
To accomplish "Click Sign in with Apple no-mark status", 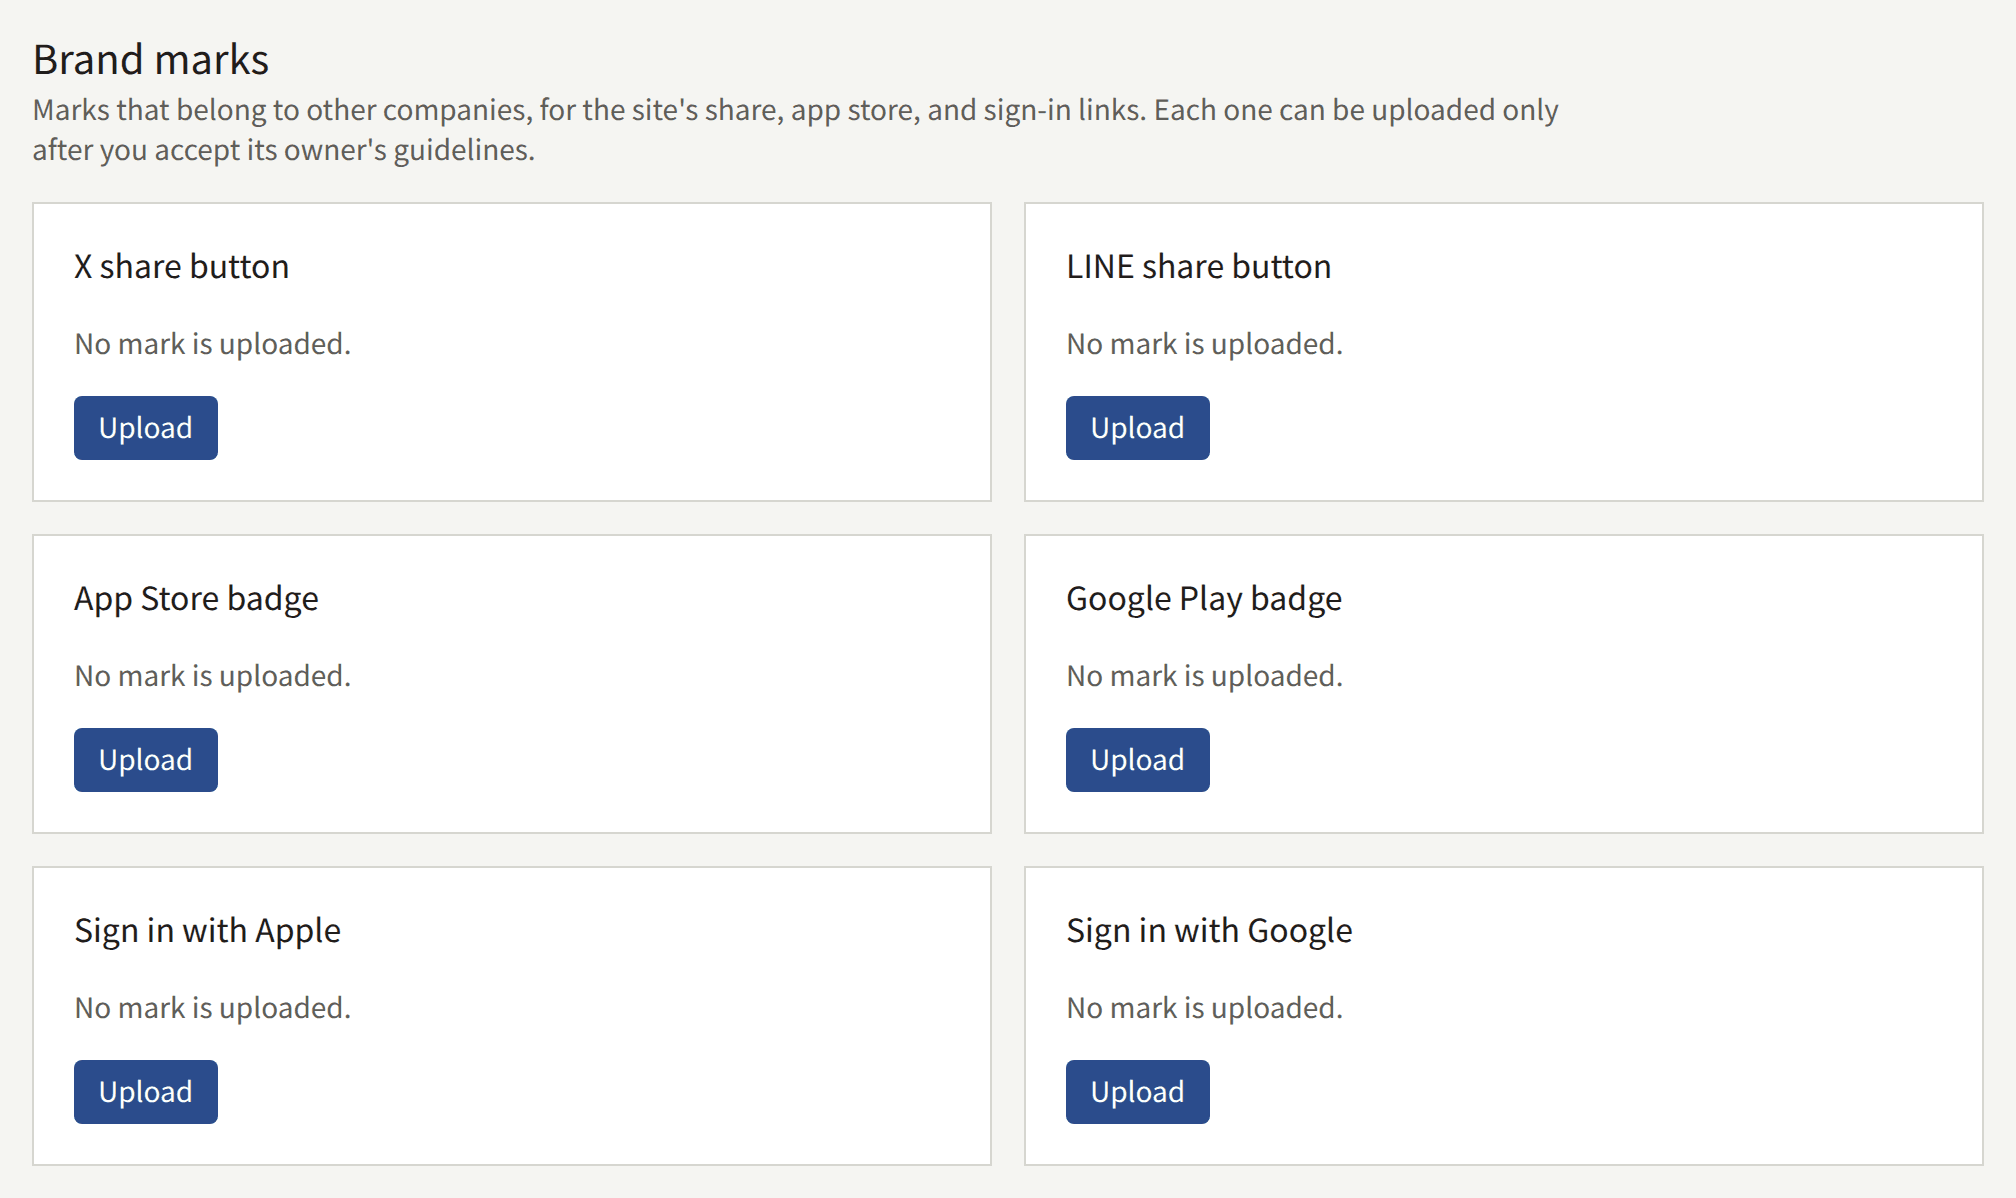I will coord(213,1008).
